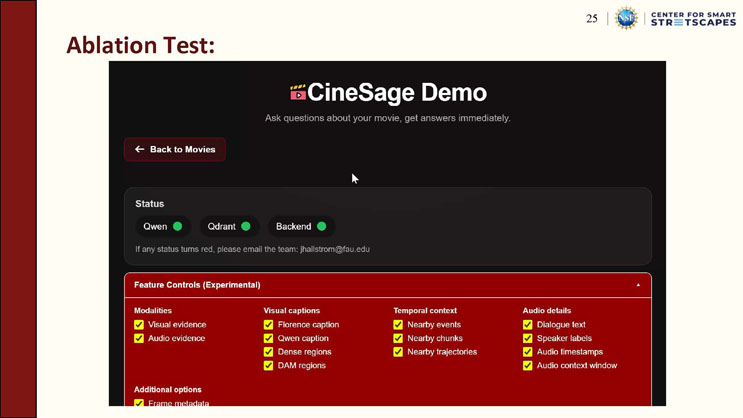Viewport: 743px width, 418px height.
Task: Toggle the Speaker labels checkbox
Action: [527, 338]
